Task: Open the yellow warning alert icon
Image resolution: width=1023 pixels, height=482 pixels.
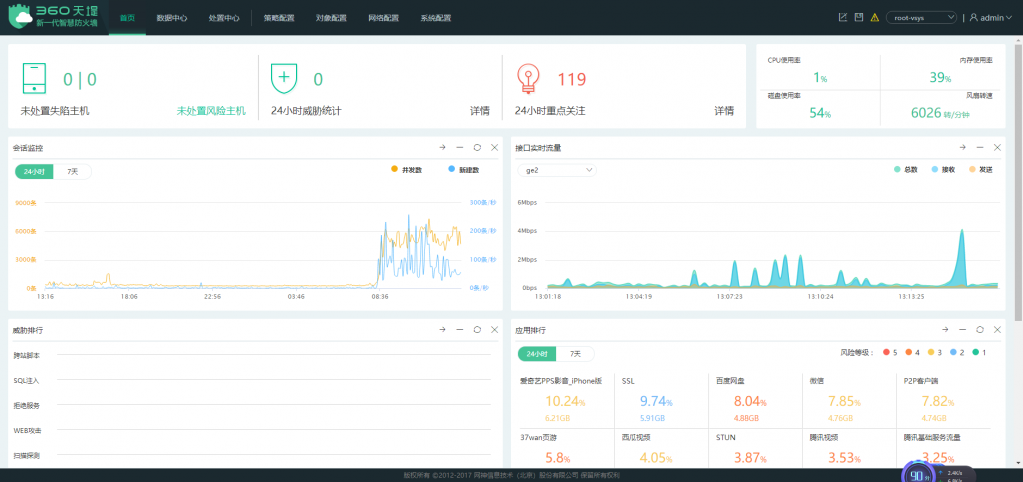Action: tap(875, 17)
